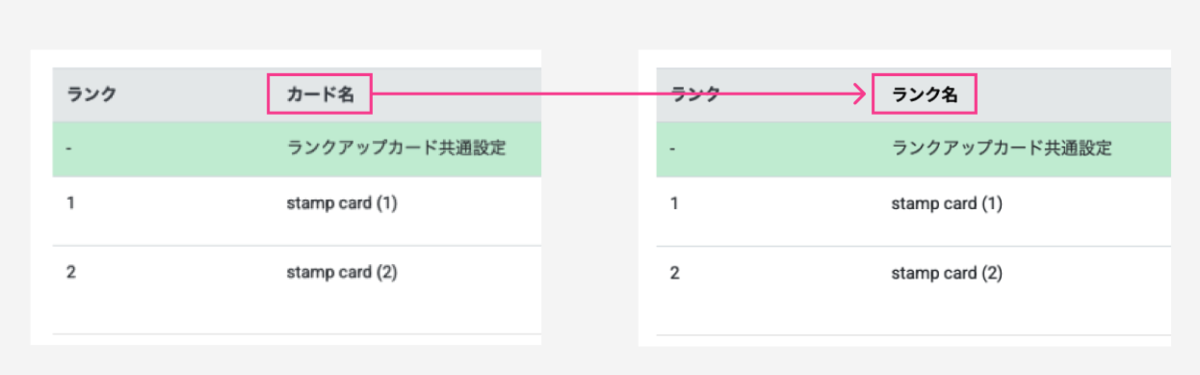The height and width of the screenshot is (375, 1200).
Task: Click the dash rank cell in ランク名 table
Action: click(x=674, y=149)
